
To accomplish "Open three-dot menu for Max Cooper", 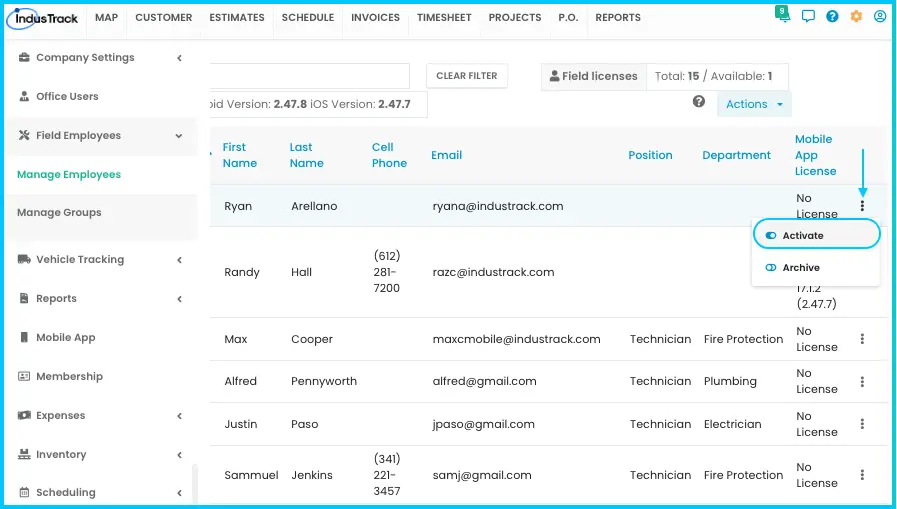I will 862,339.
